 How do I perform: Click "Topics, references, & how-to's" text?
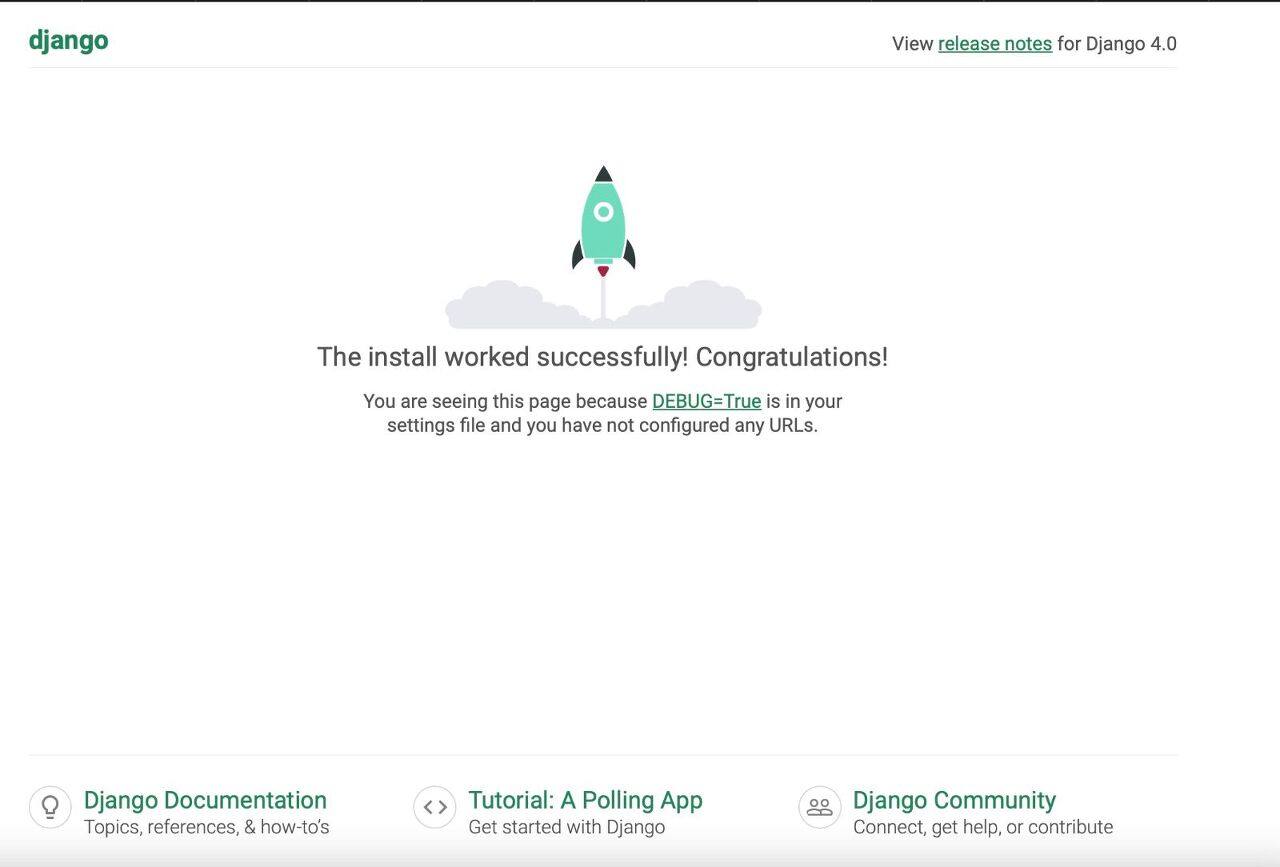(x=207, y=827)
